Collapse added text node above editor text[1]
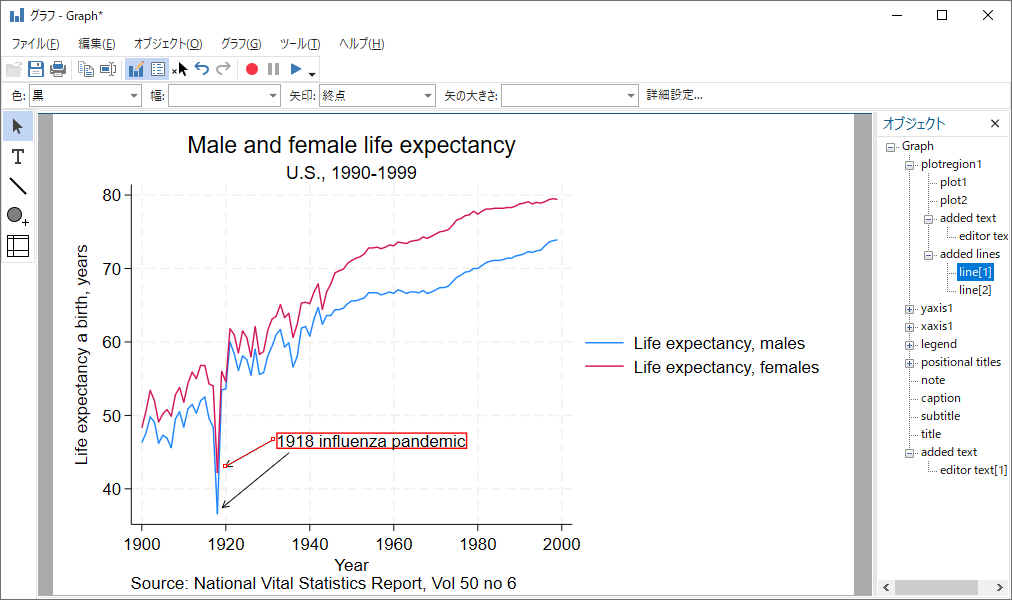This screenshot has width=1012, height=600. pyautogui.click(x=910, y=454)
